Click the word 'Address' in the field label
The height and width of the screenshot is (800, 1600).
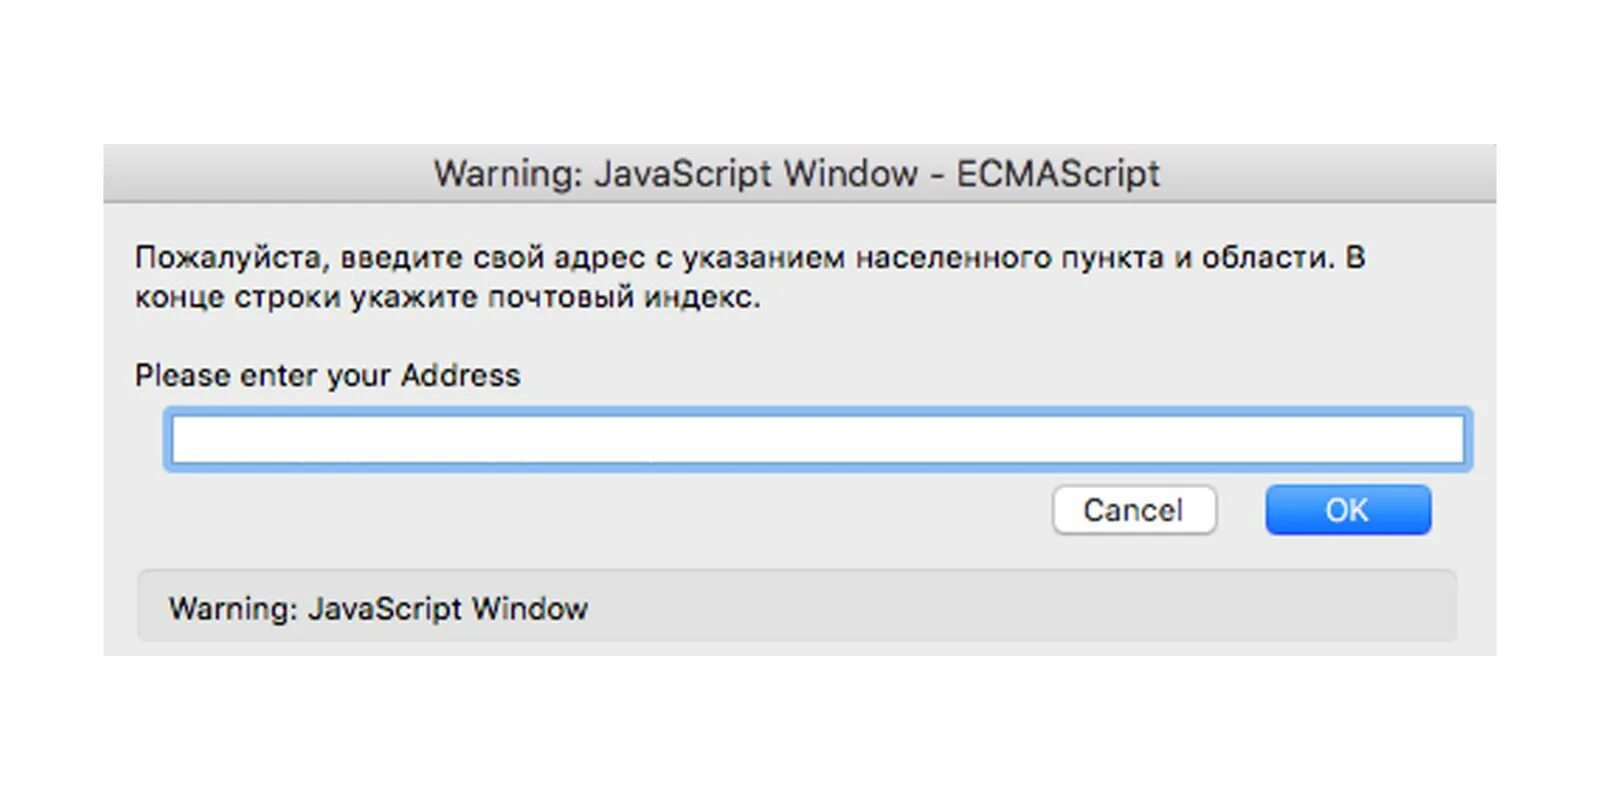pos(461,375)
